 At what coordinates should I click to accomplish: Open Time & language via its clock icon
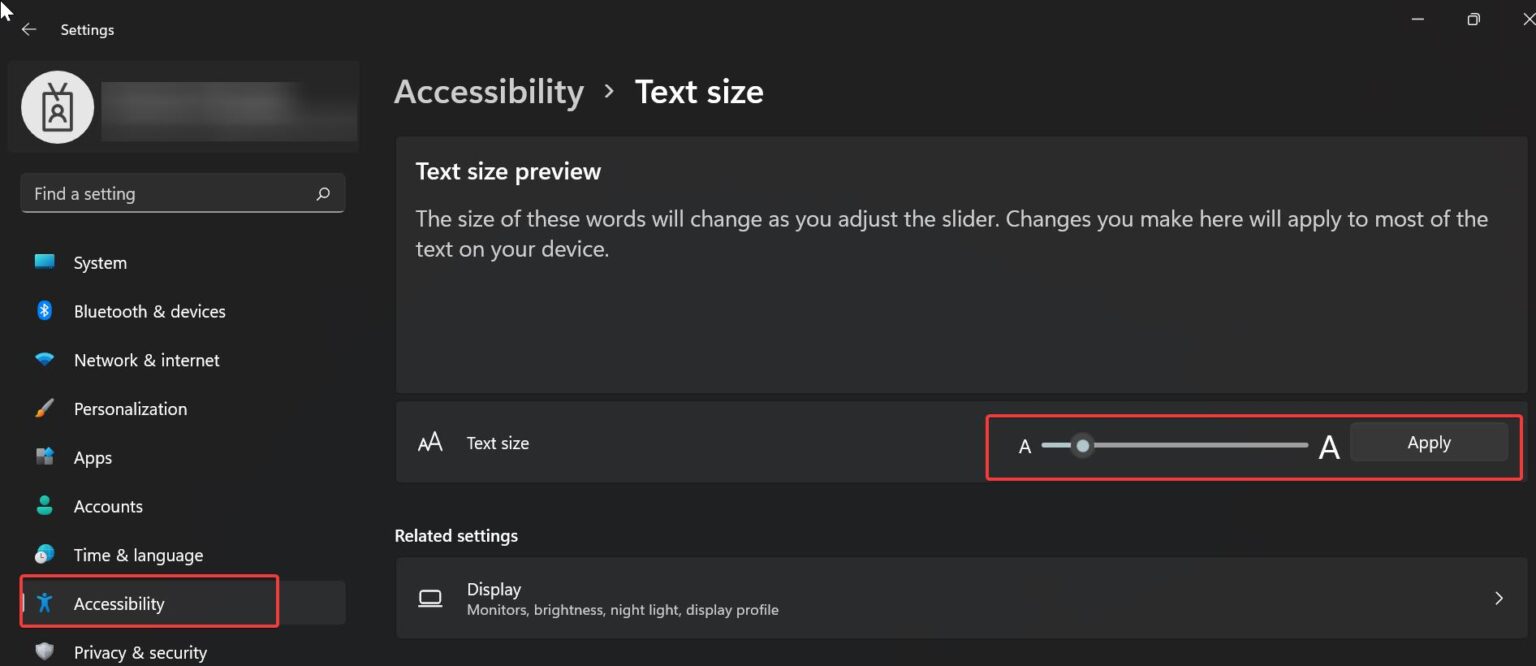pos(45,555)
